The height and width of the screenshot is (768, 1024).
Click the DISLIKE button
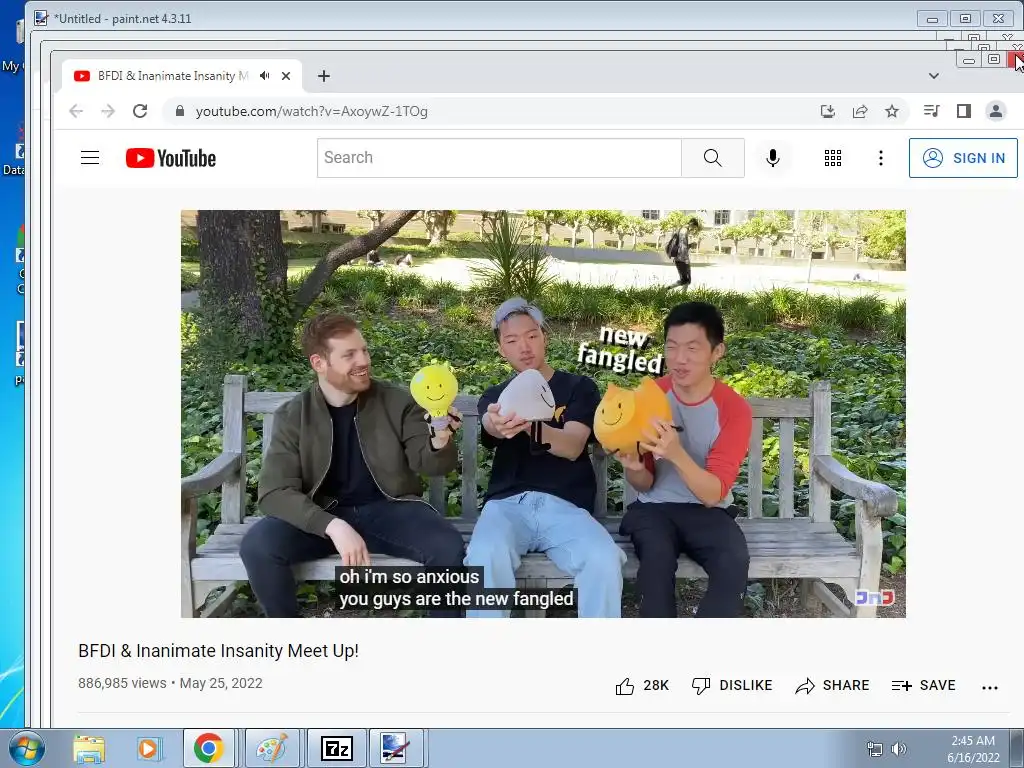coord(732,686)
